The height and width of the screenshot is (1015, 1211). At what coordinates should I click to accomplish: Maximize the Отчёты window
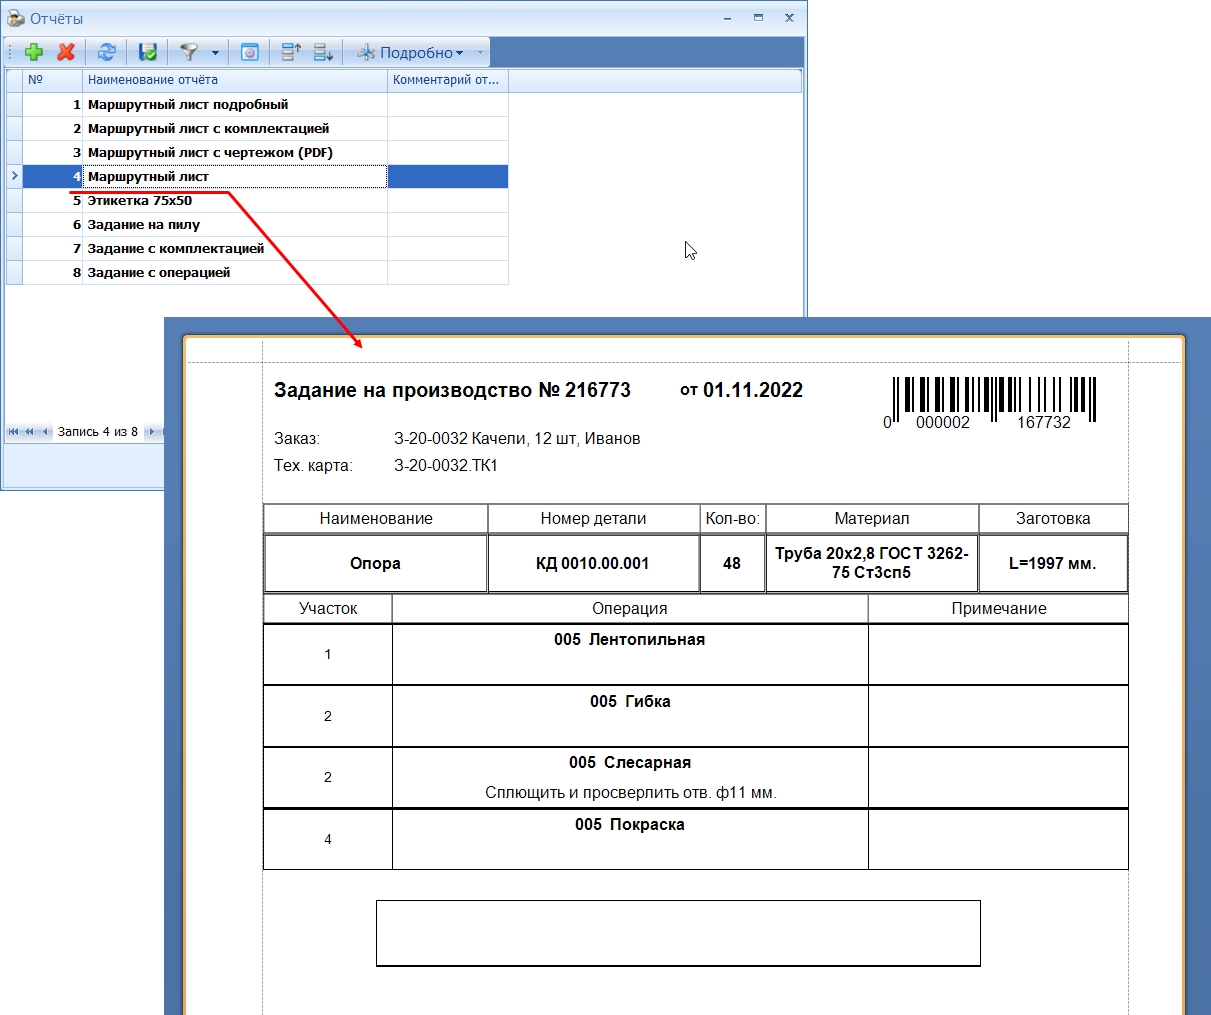tap(759, 18)
